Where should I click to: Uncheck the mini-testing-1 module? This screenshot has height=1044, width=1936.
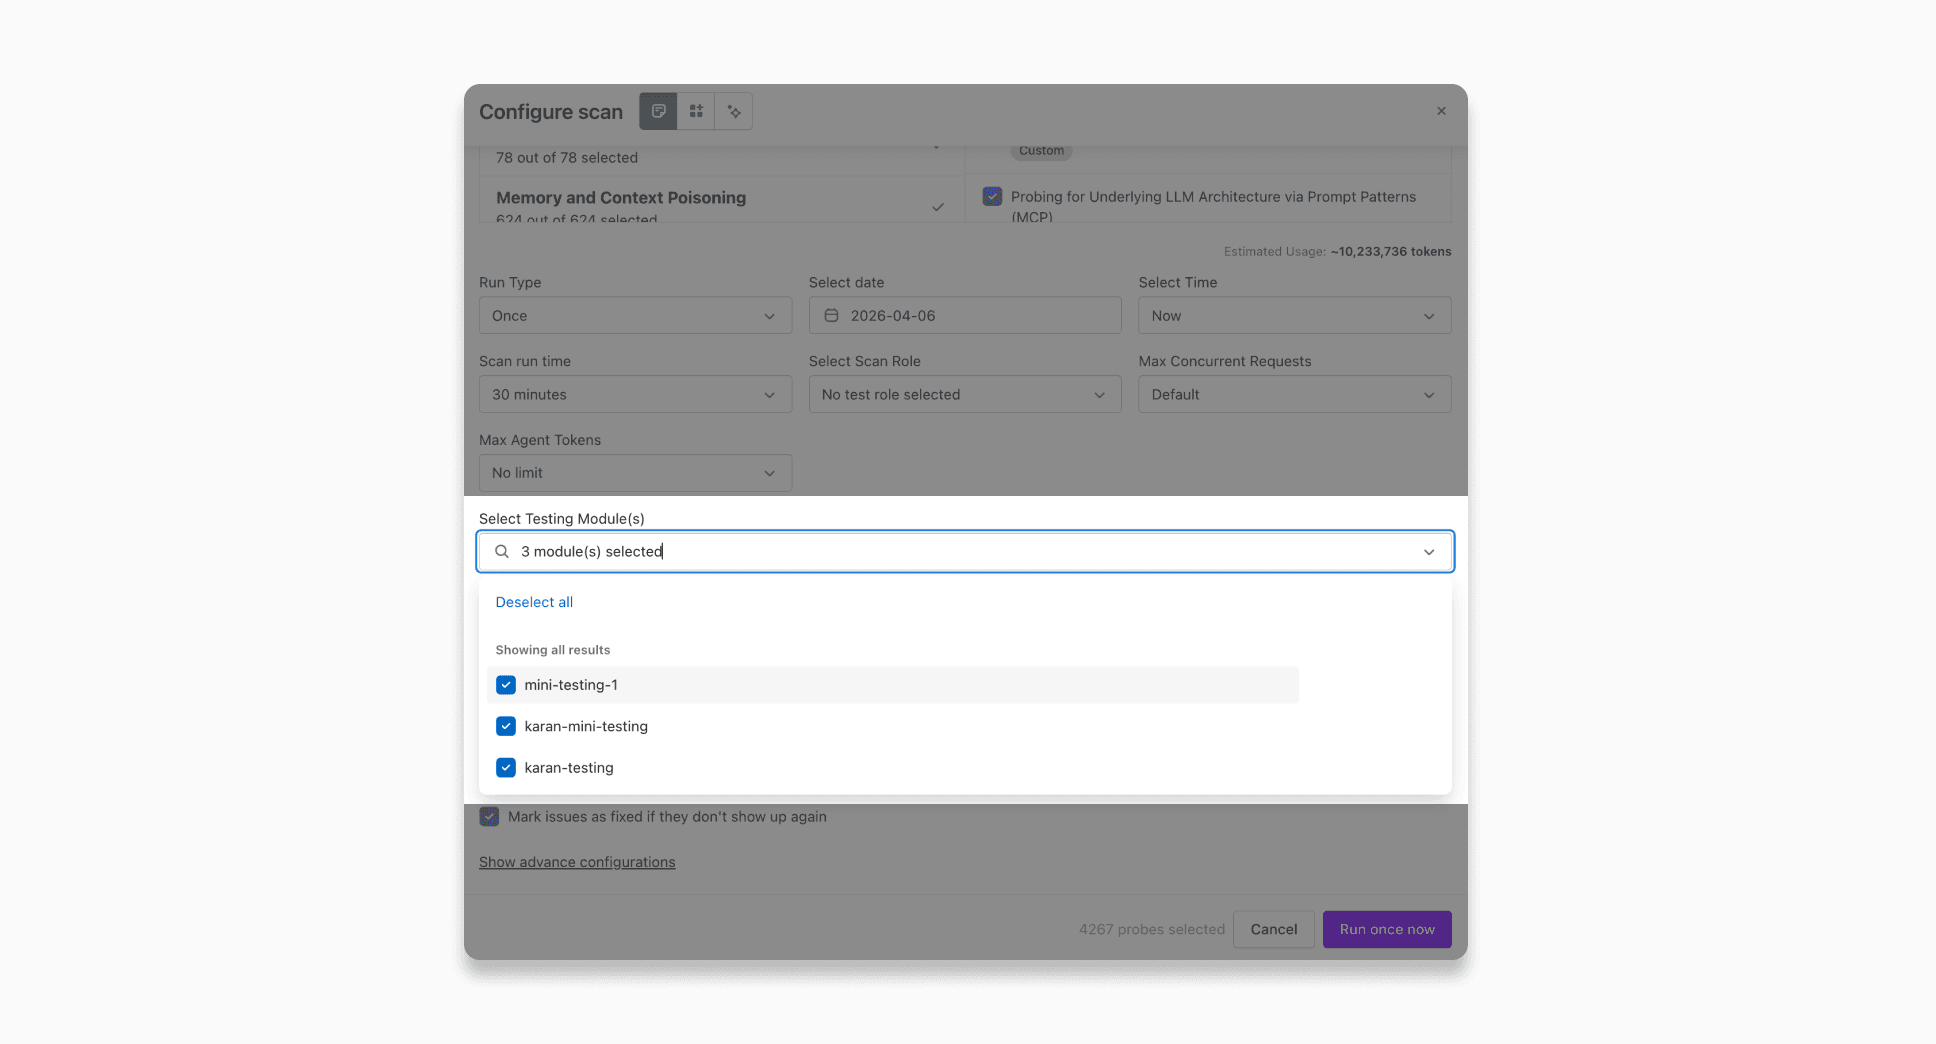(506, 685)
